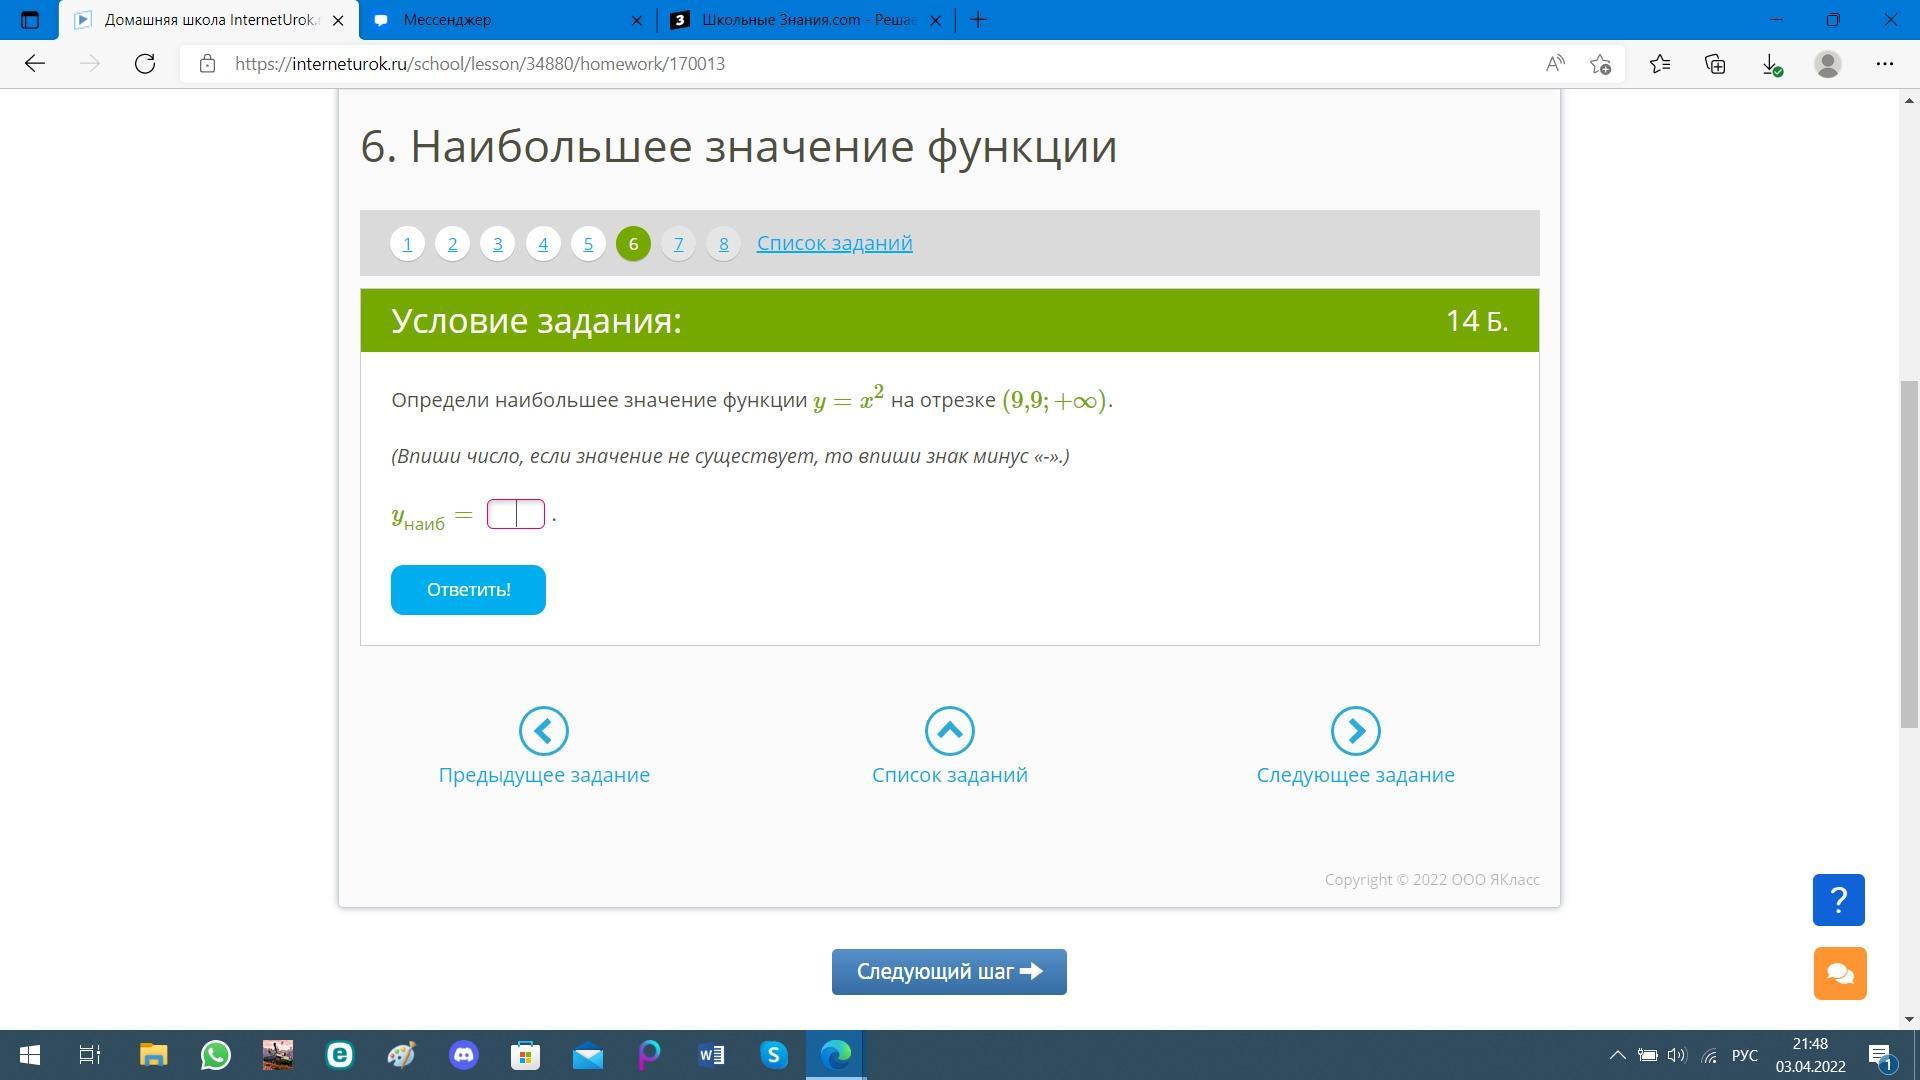Open the Список заданий link in number bar

pyautogui.click(x=834, y=243)
